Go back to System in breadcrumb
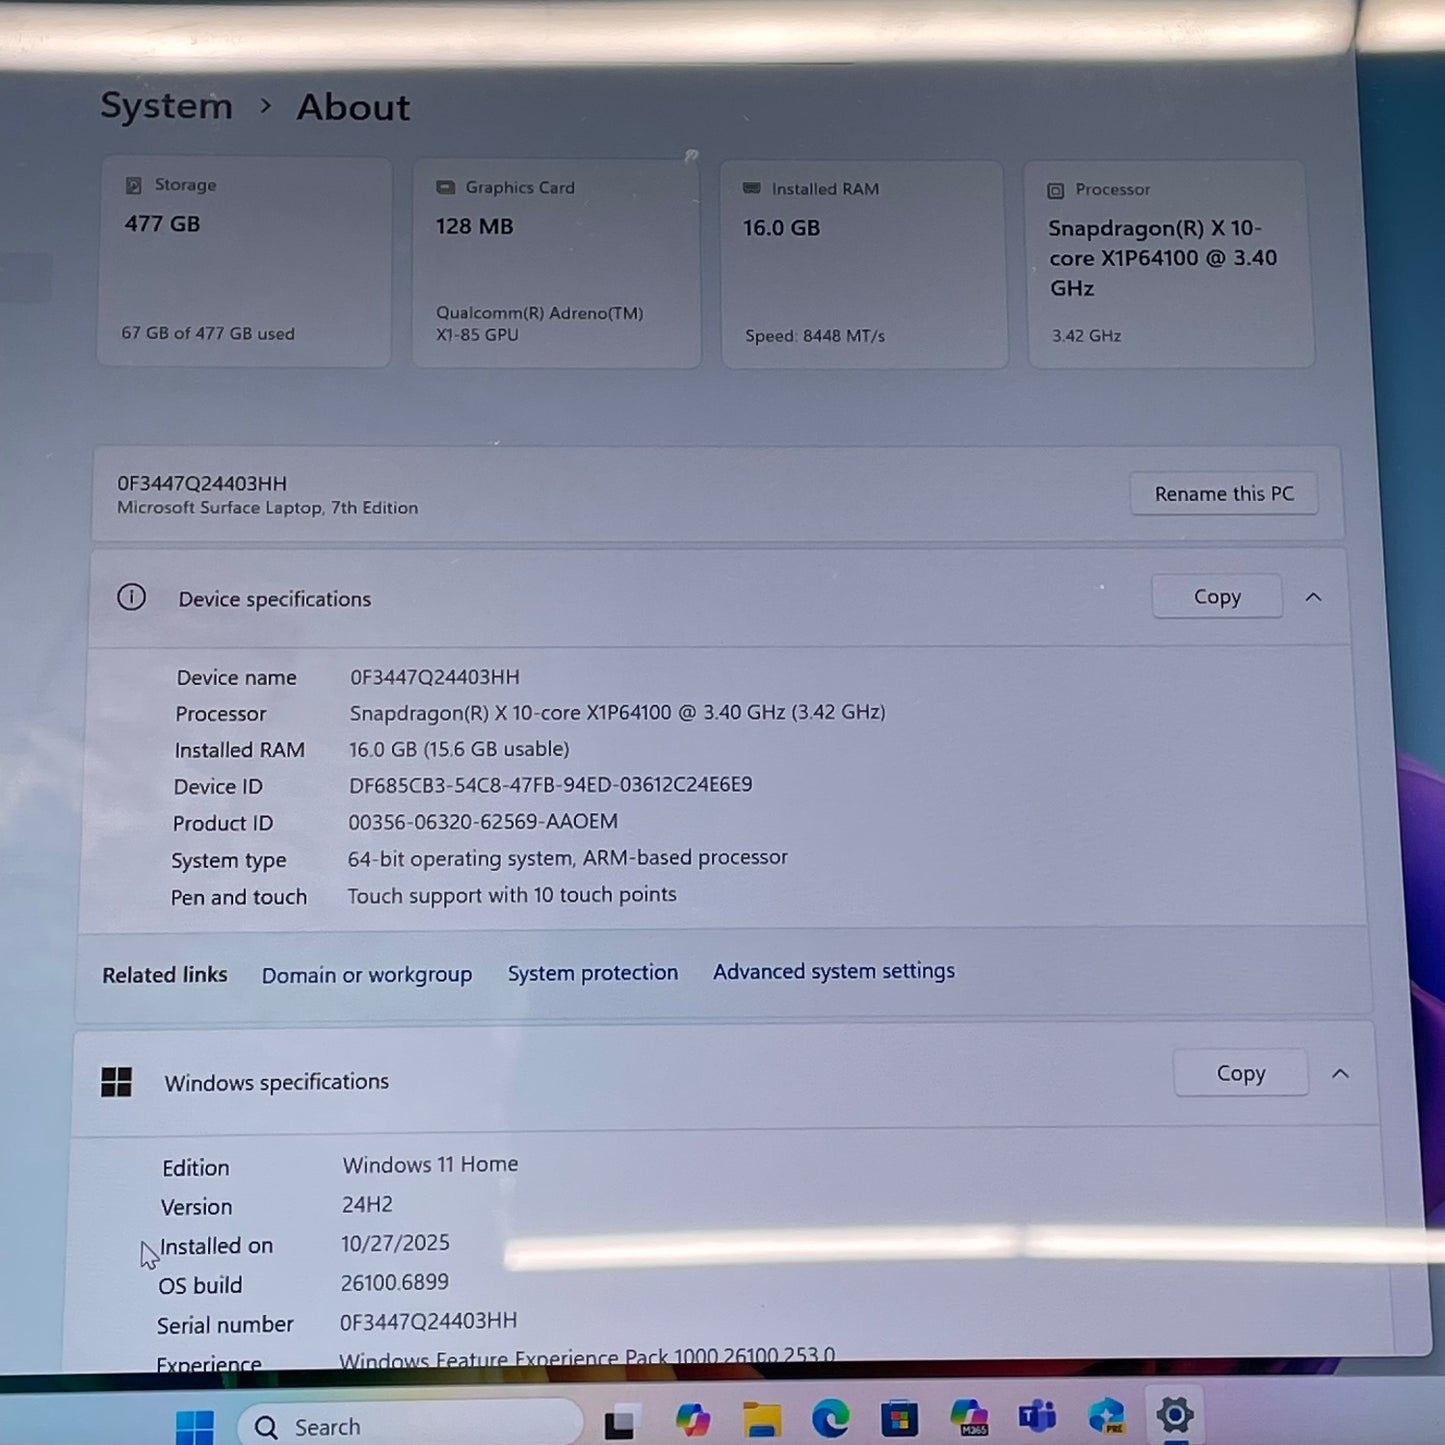Viewport: 1445px width, 1445px height. (x=166, y=106)
